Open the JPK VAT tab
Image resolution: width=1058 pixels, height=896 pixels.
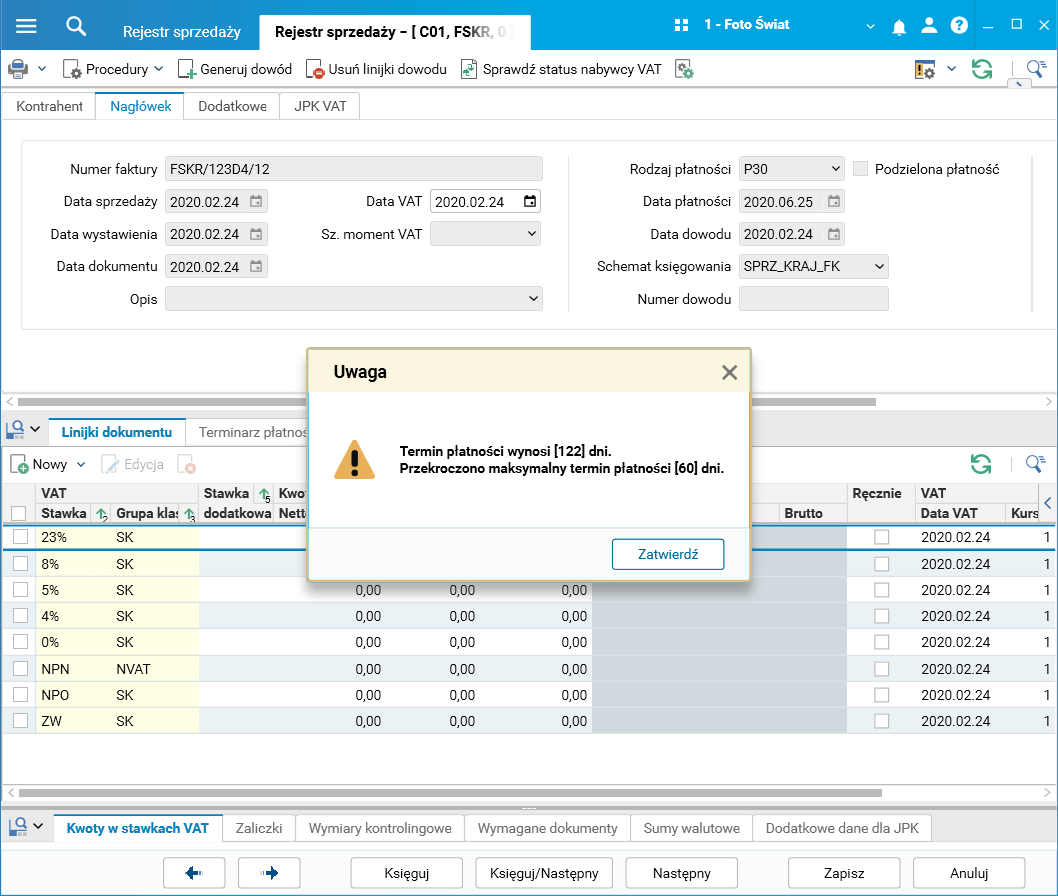click(320, 106)
